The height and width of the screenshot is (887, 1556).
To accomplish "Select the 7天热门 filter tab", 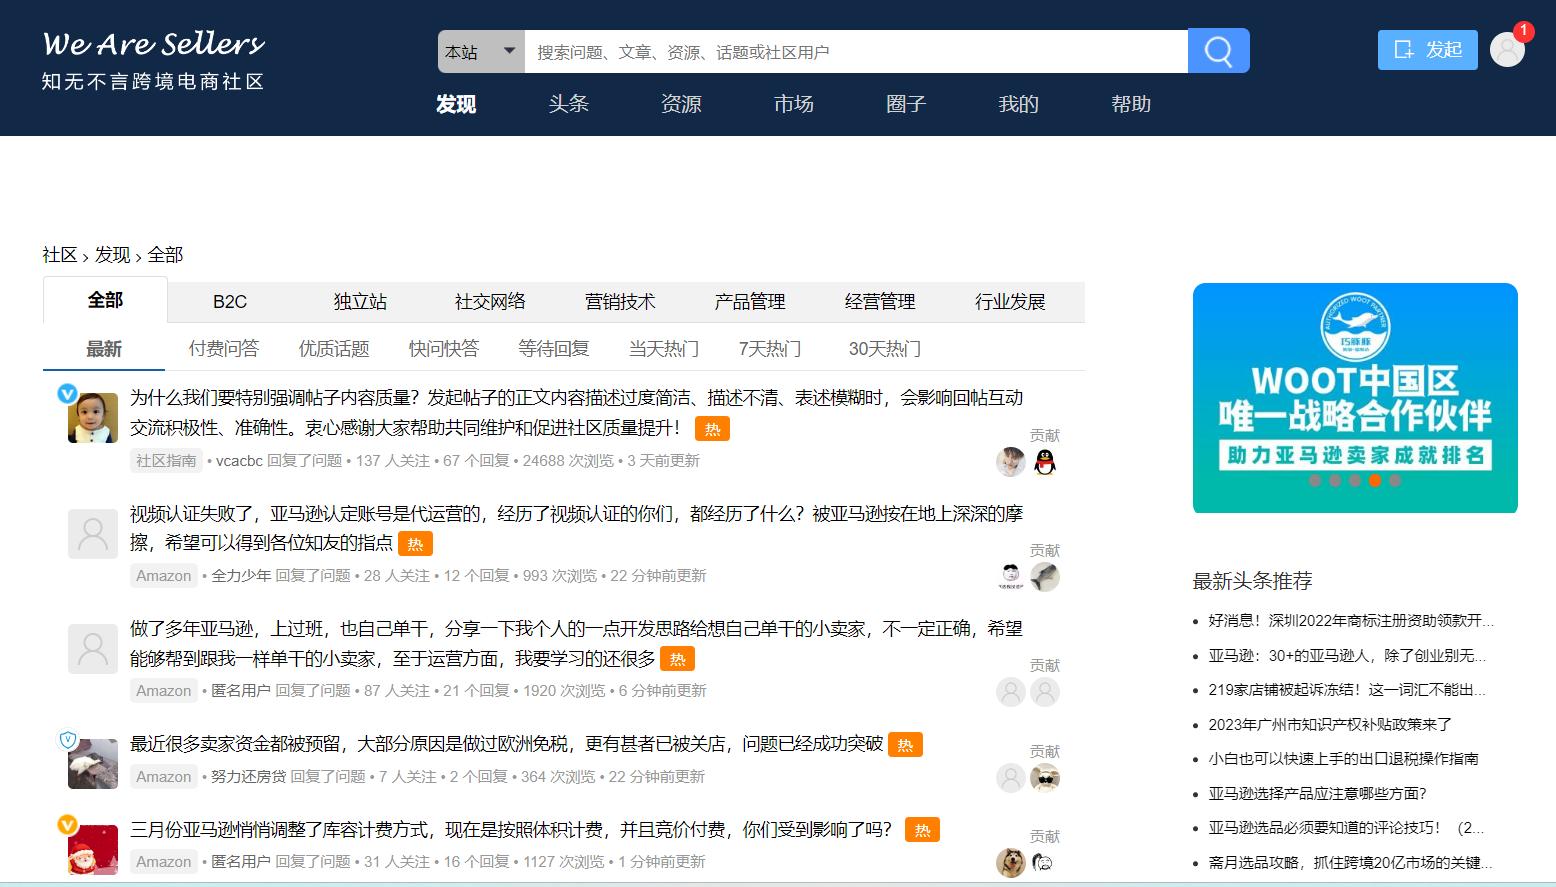I will pyautogui.click(x=770, y=348).
